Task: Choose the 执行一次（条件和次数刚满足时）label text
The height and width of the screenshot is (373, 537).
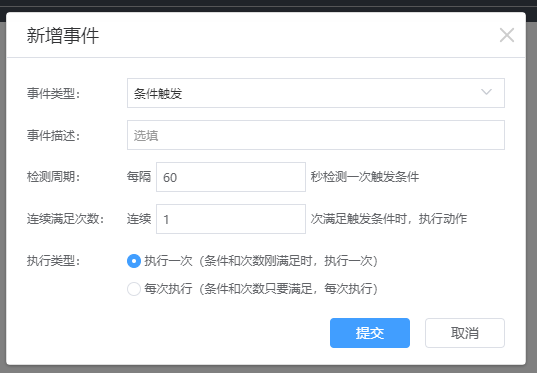Action: click(x=261, y=261)
